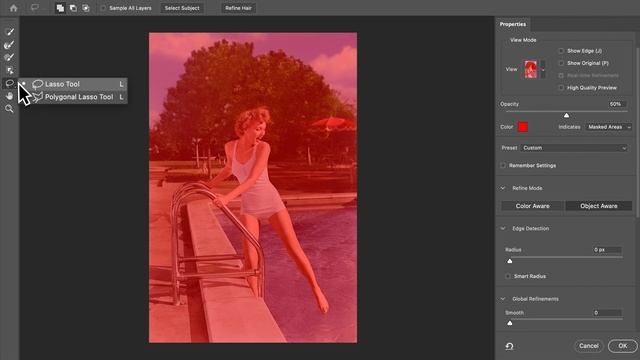Choose Object Aware refine mode
The width and height of the screenshot is (640, 360).
tap(599, 206)
